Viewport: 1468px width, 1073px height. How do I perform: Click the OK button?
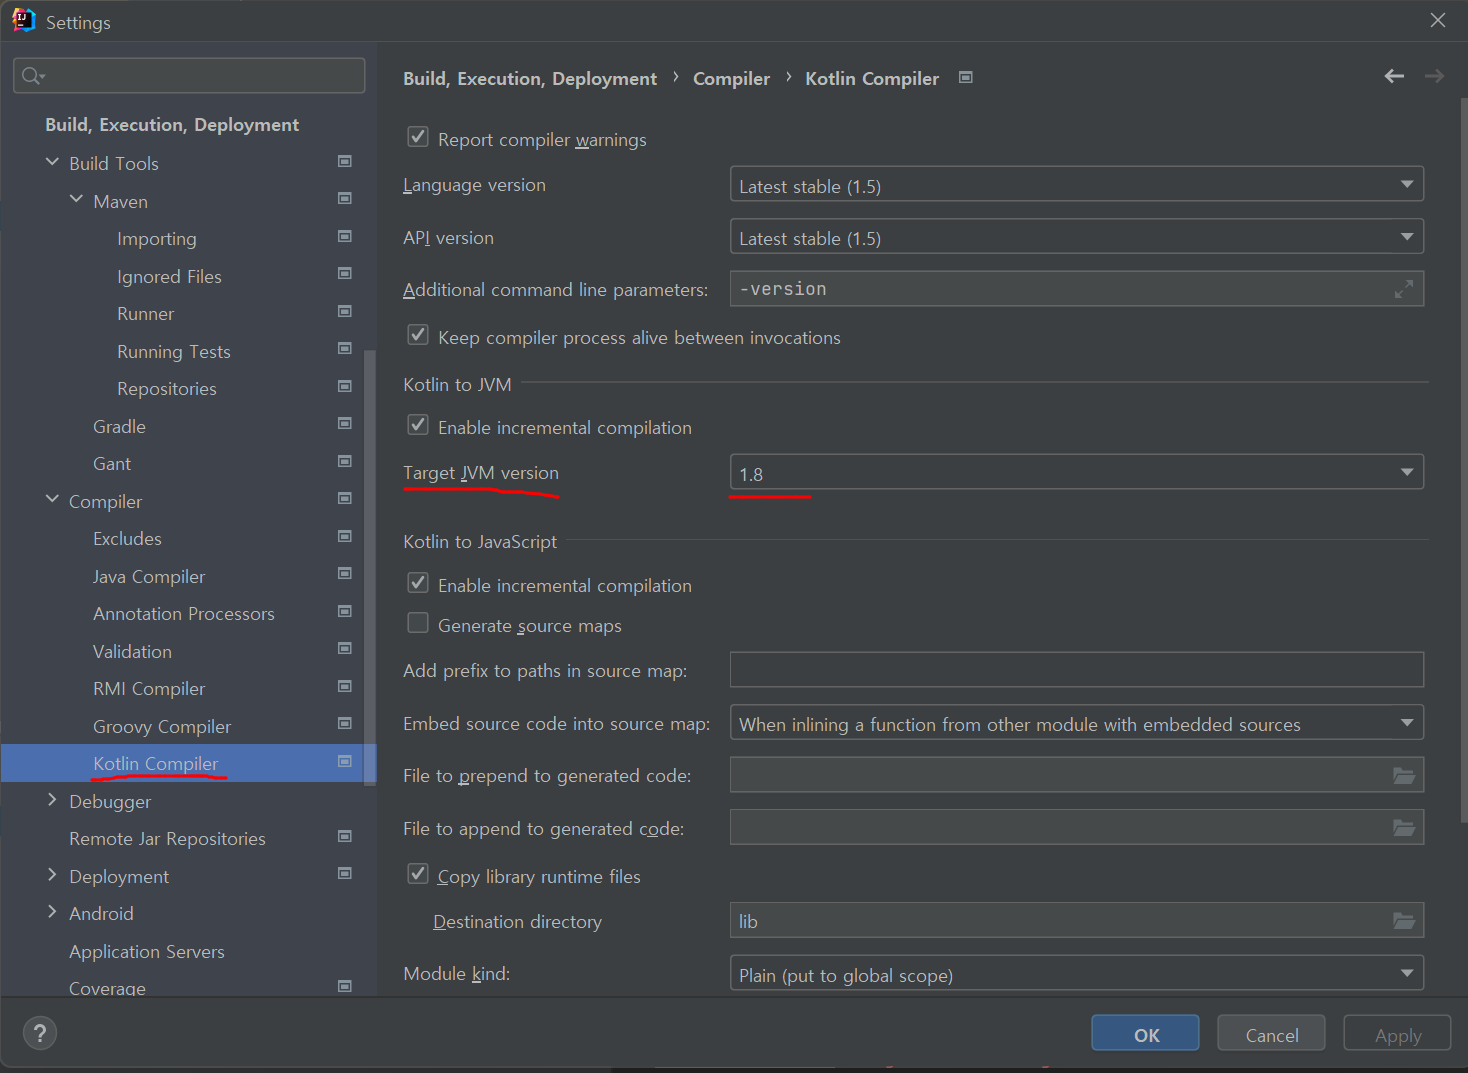point(1145,1033)
